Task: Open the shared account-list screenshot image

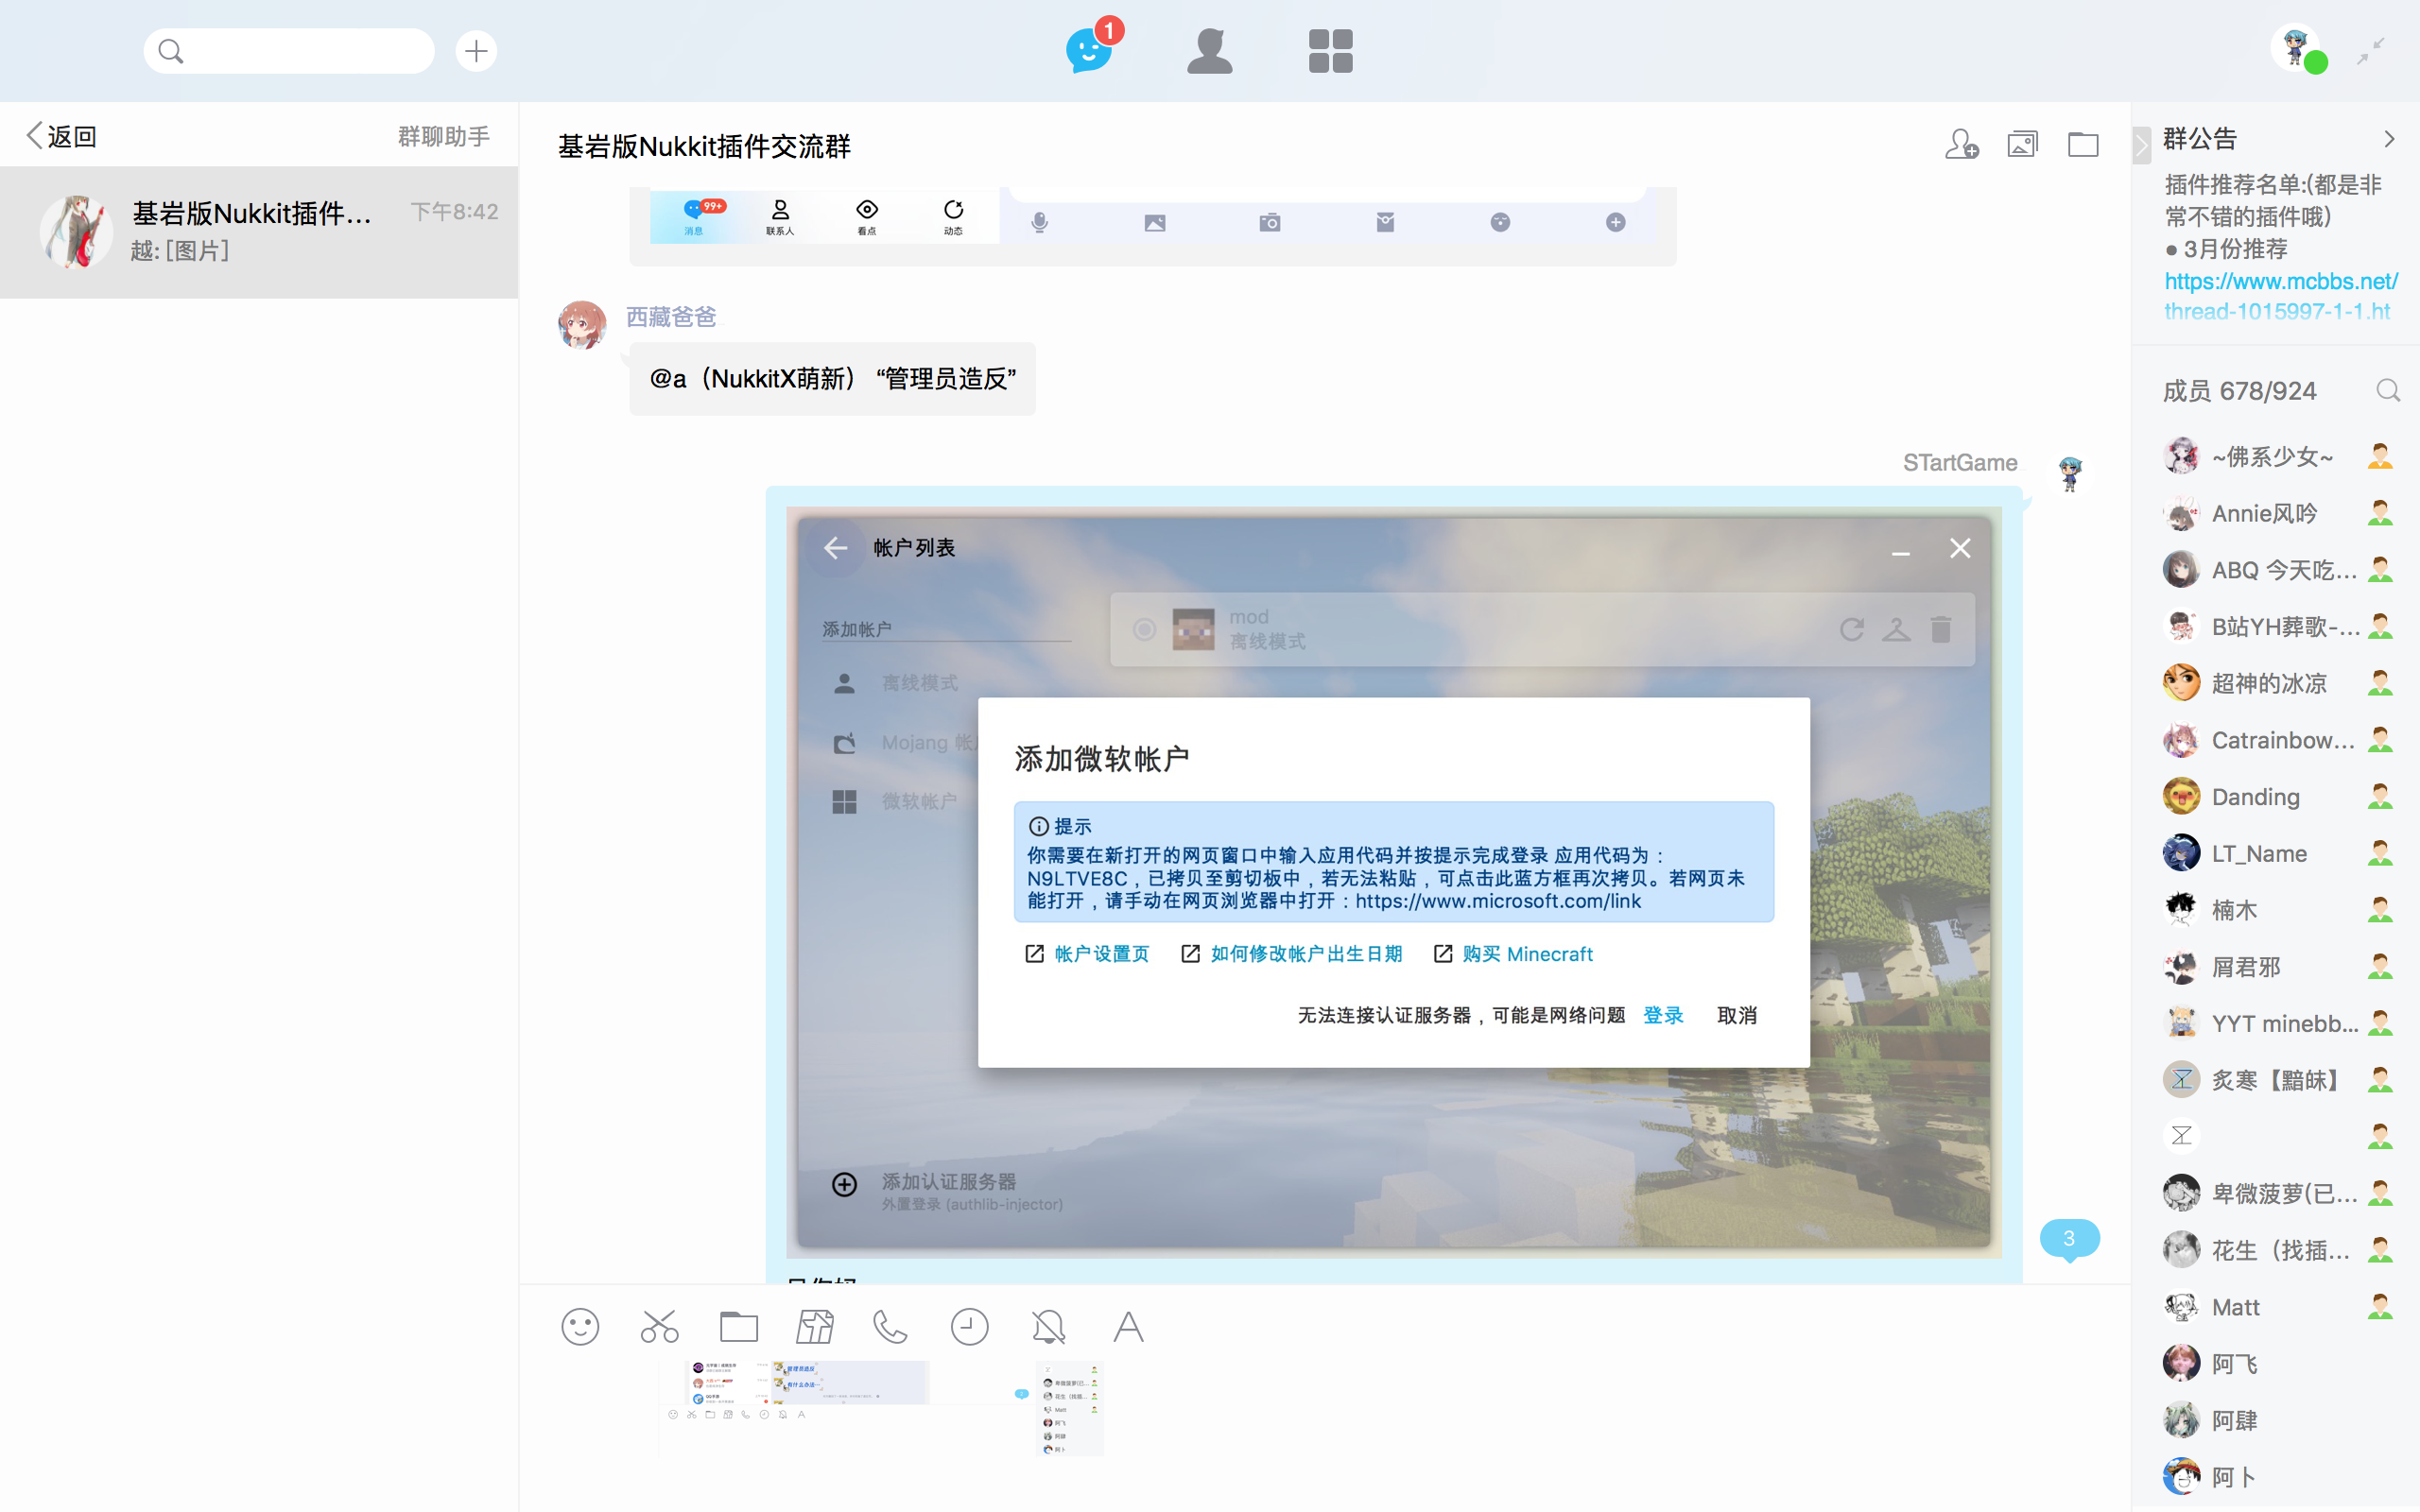Action: point(1393,881)
